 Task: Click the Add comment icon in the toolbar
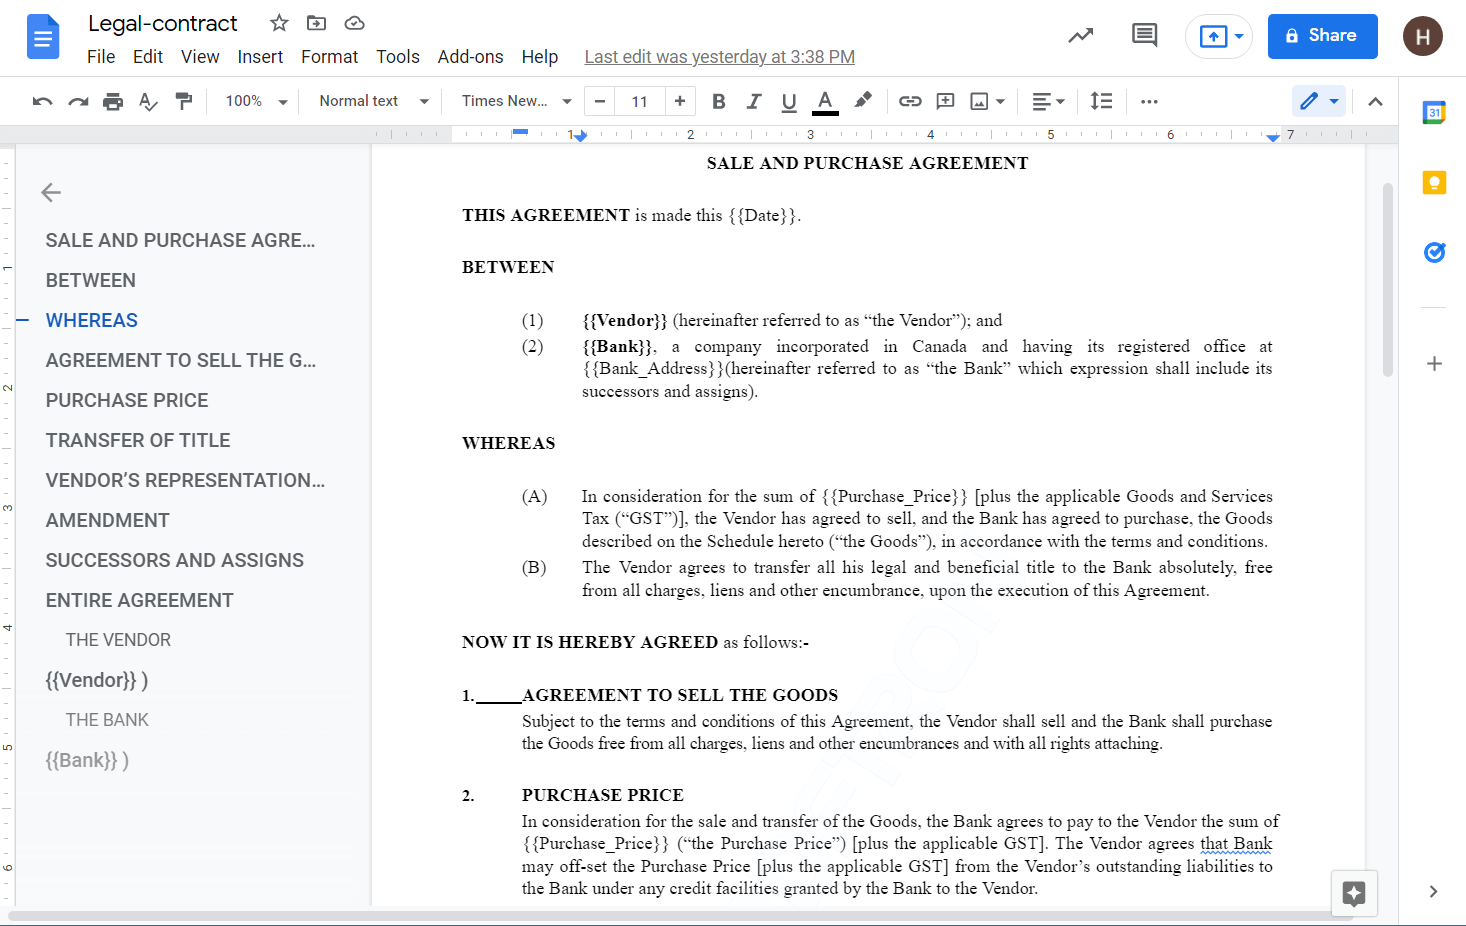tap(944, 100)
